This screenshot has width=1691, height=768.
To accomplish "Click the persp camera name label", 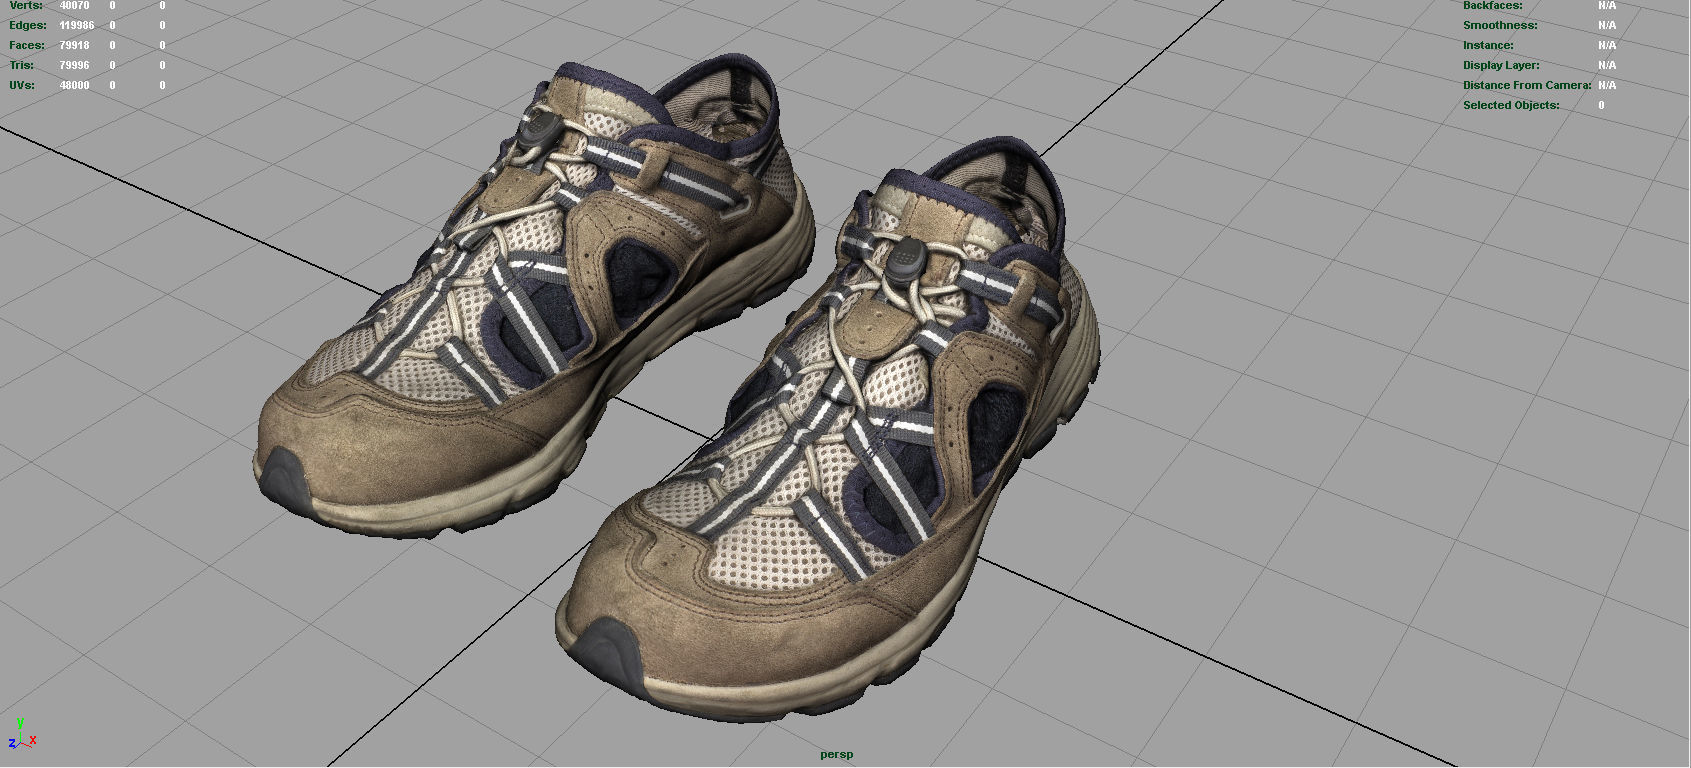I will pyautogui.click(x=836, y=754).
